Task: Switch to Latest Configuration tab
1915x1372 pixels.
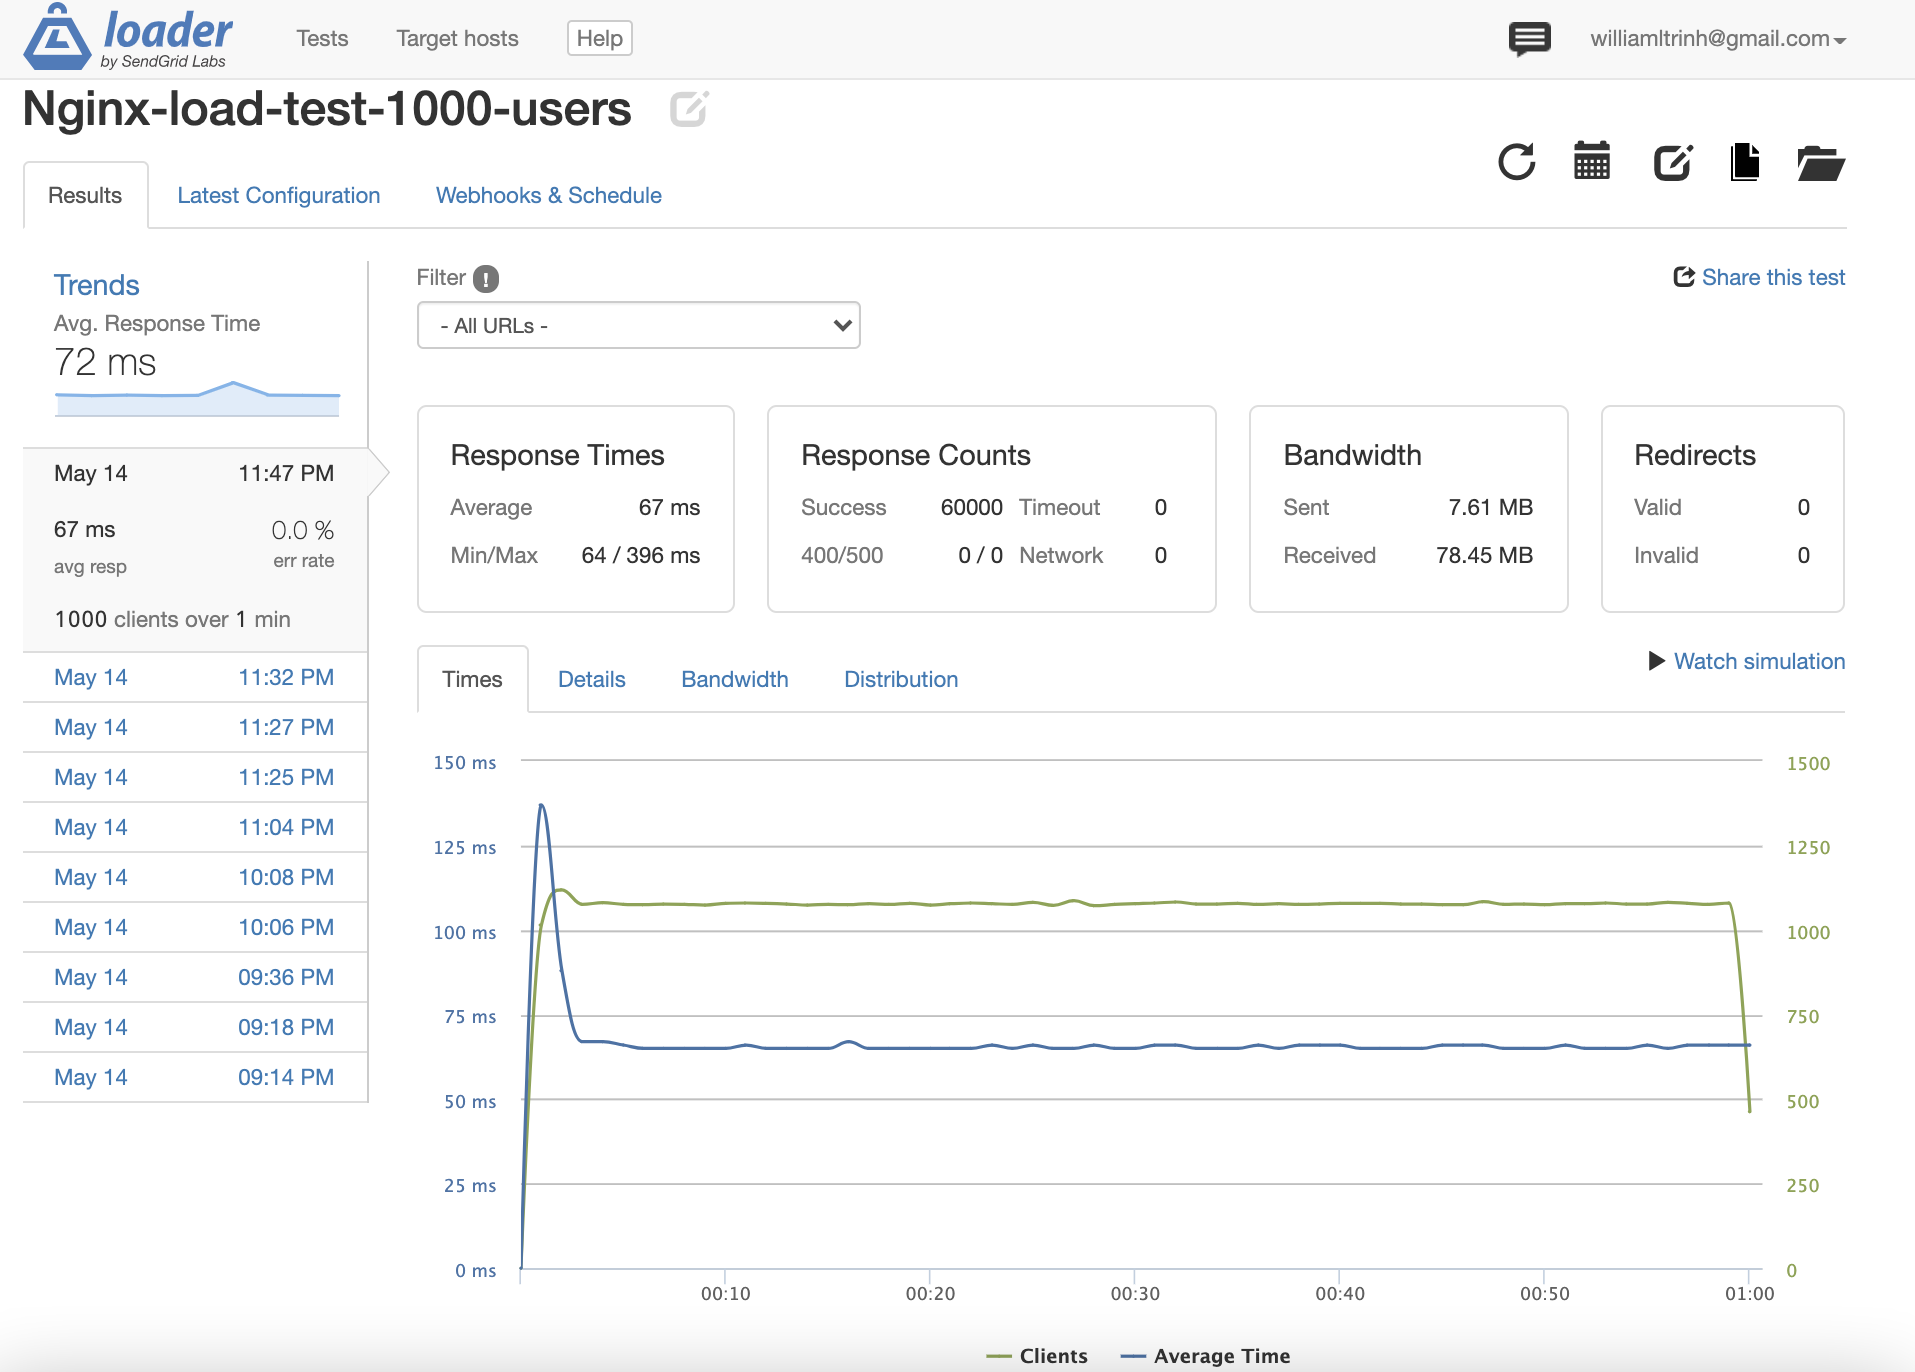Action: [x=279, y=195]
